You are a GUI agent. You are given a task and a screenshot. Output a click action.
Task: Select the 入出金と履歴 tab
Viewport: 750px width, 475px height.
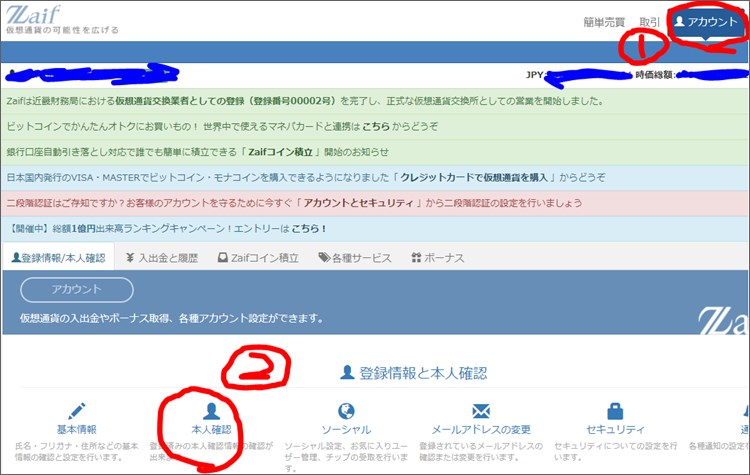pos(162,258)
